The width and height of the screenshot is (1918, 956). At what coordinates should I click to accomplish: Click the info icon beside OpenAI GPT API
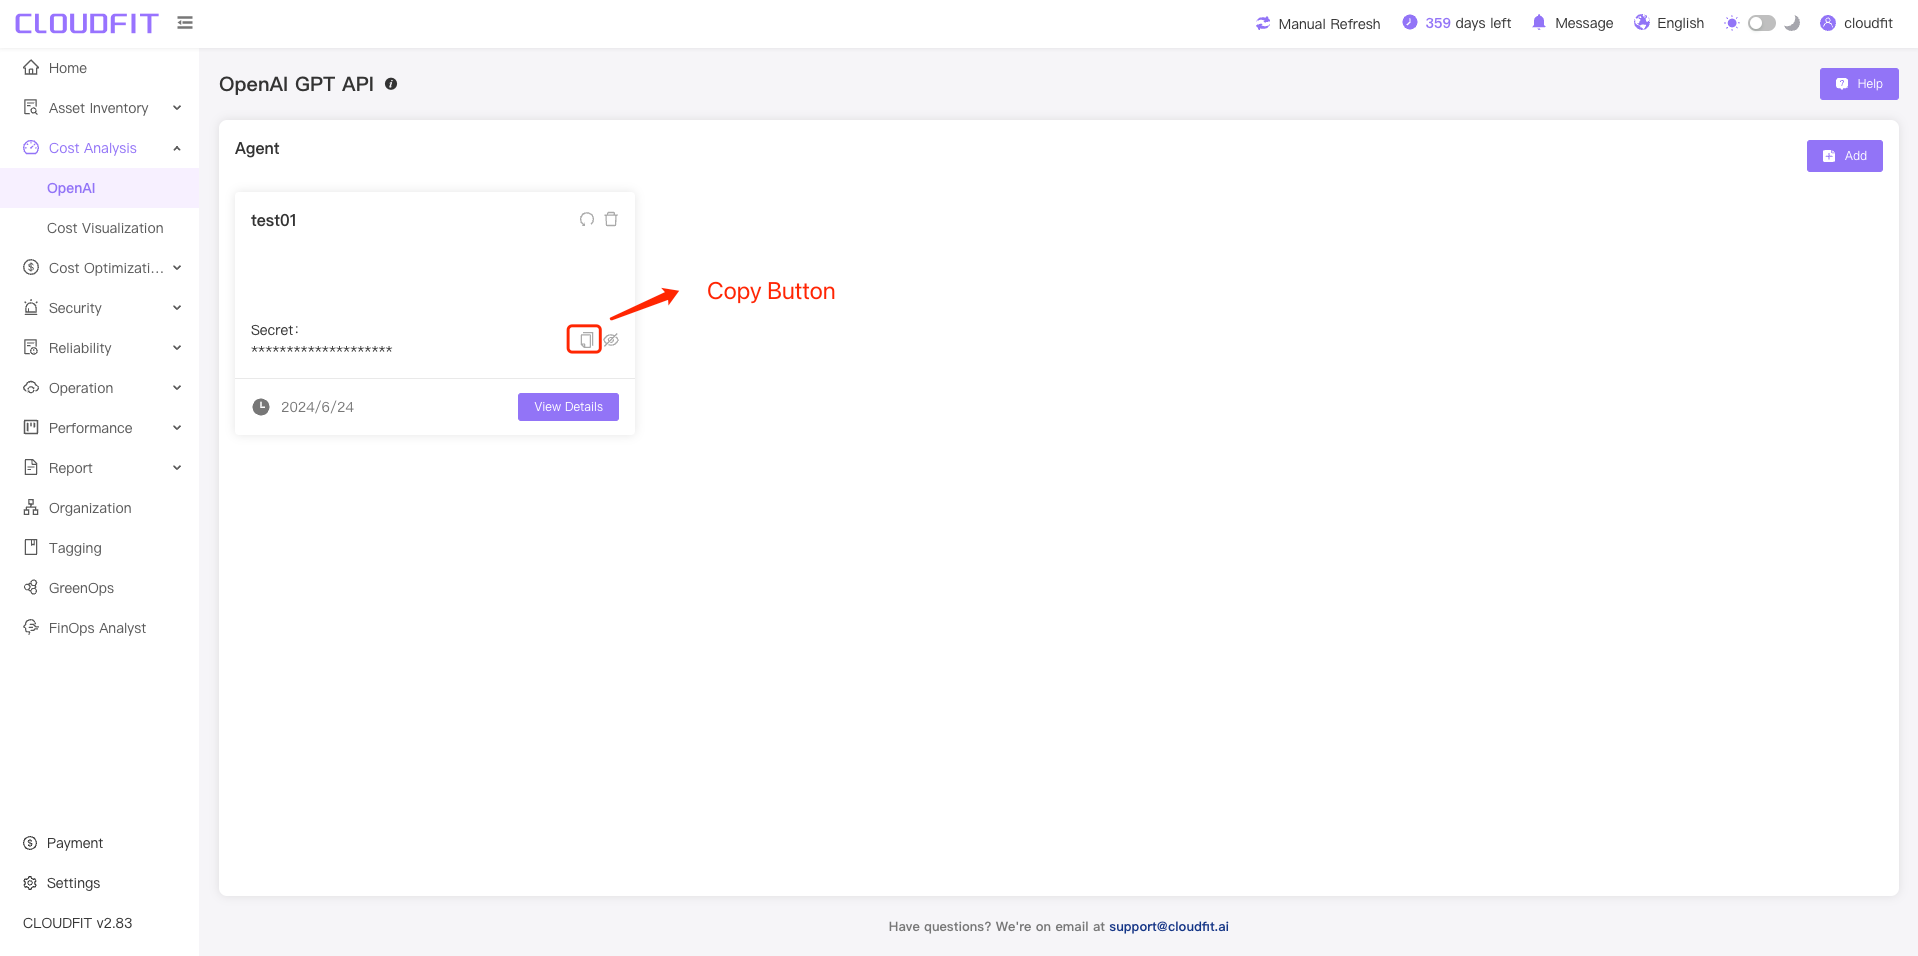pyautogui.click(x=391, y=84)
